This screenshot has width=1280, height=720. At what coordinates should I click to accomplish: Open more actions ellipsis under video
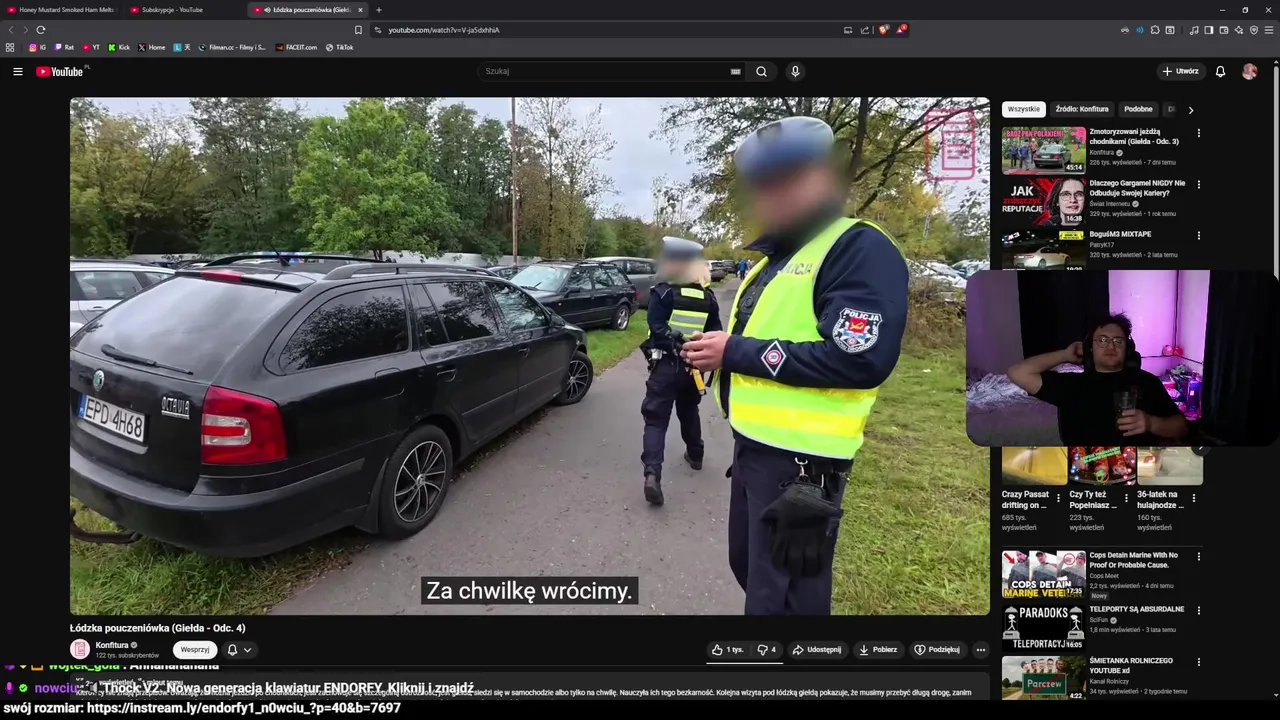[980, 649]
